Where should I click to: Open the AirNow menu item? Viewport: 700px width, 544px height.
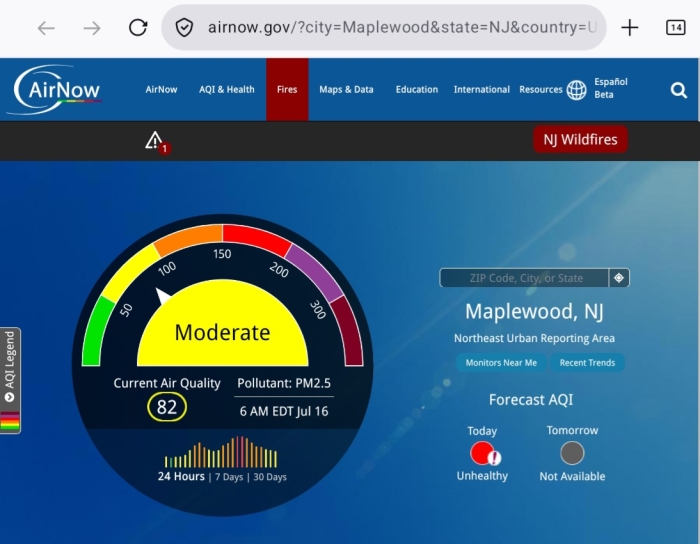[161, 89]
